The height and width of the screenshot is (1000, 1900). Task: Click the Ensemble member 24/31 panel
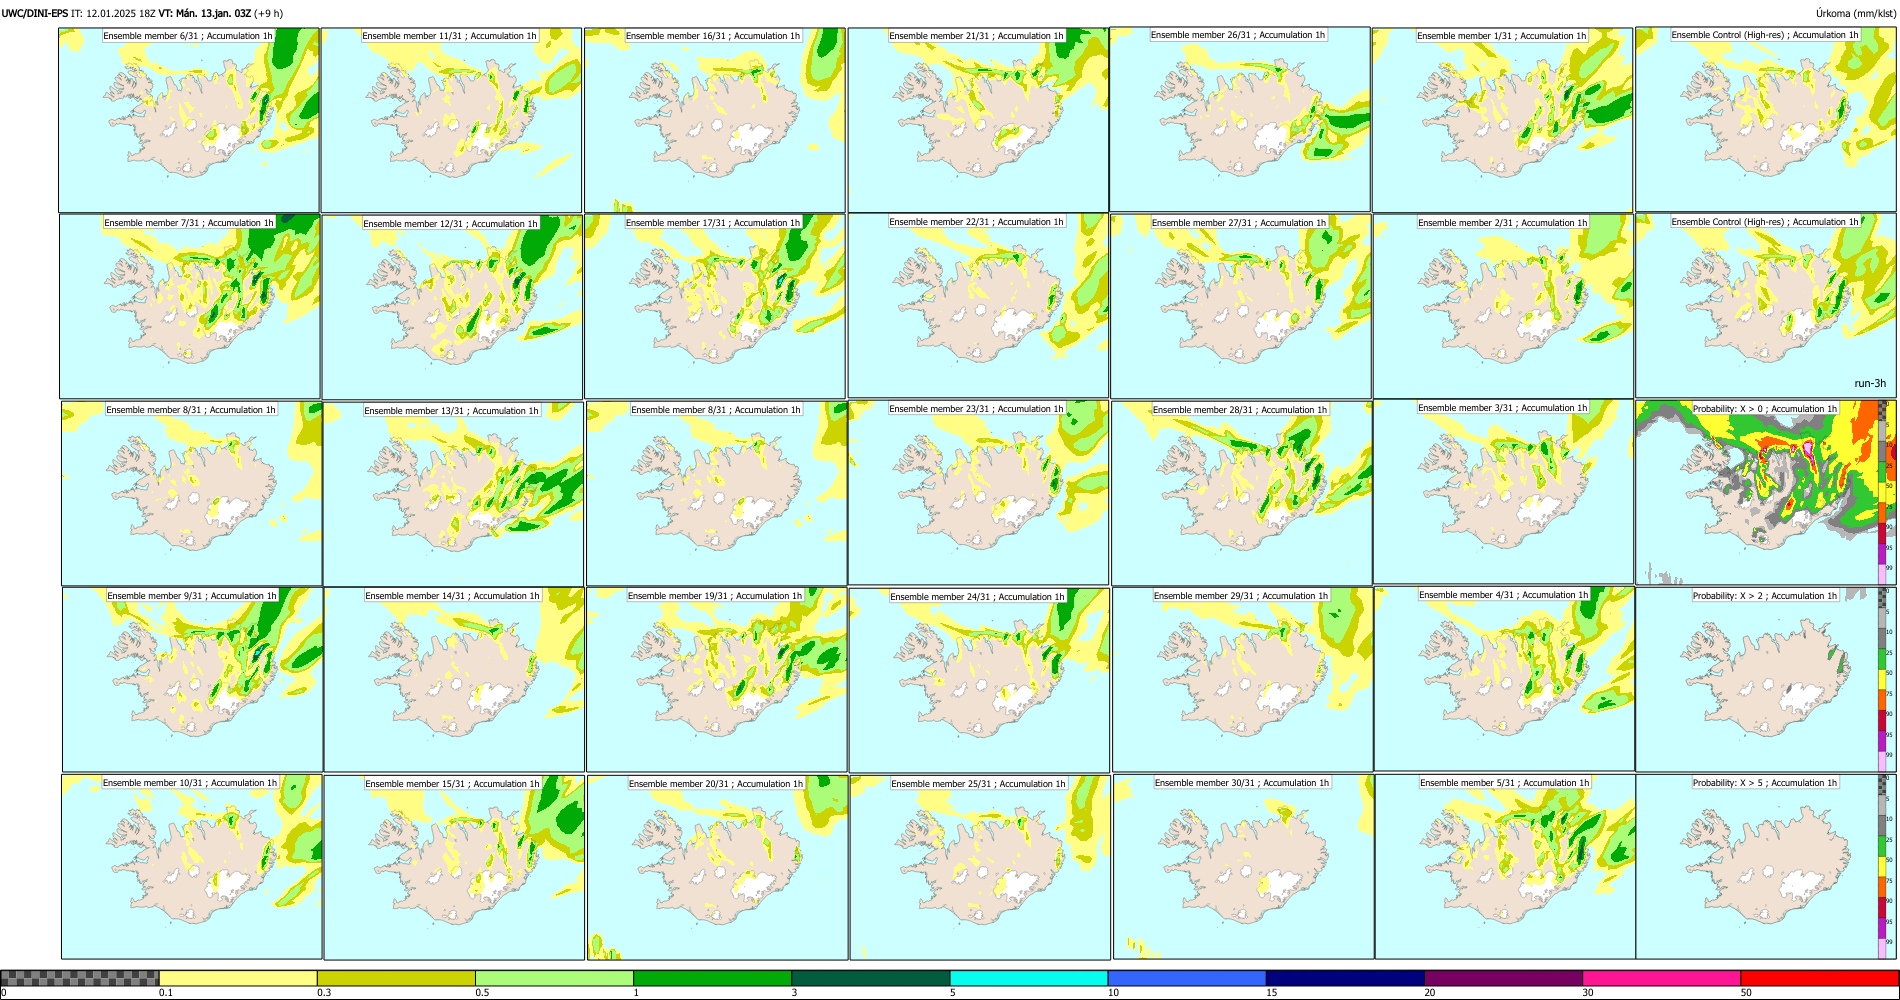[x=979, y=680]
